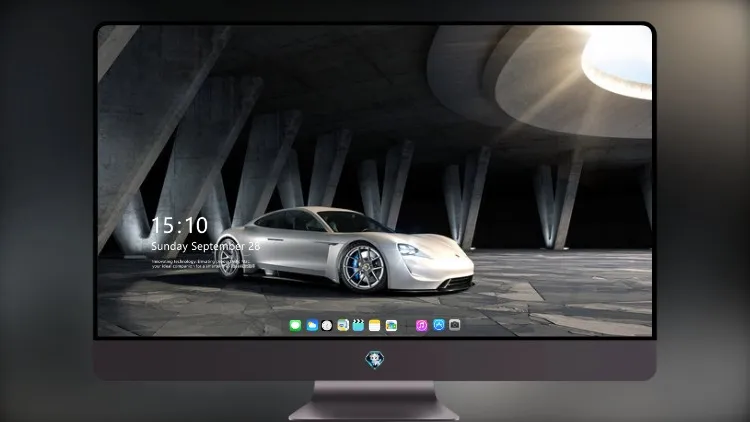This screenshot has width=750, height=422.
Task: Click the car's headlight on the wallpaper
Action: [x=411, y=250]
